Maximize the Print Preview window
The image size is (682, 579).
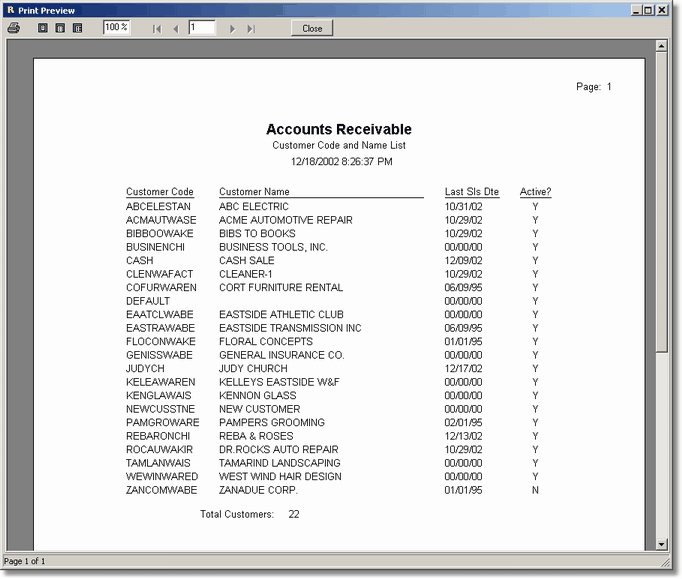pos(648,10)
